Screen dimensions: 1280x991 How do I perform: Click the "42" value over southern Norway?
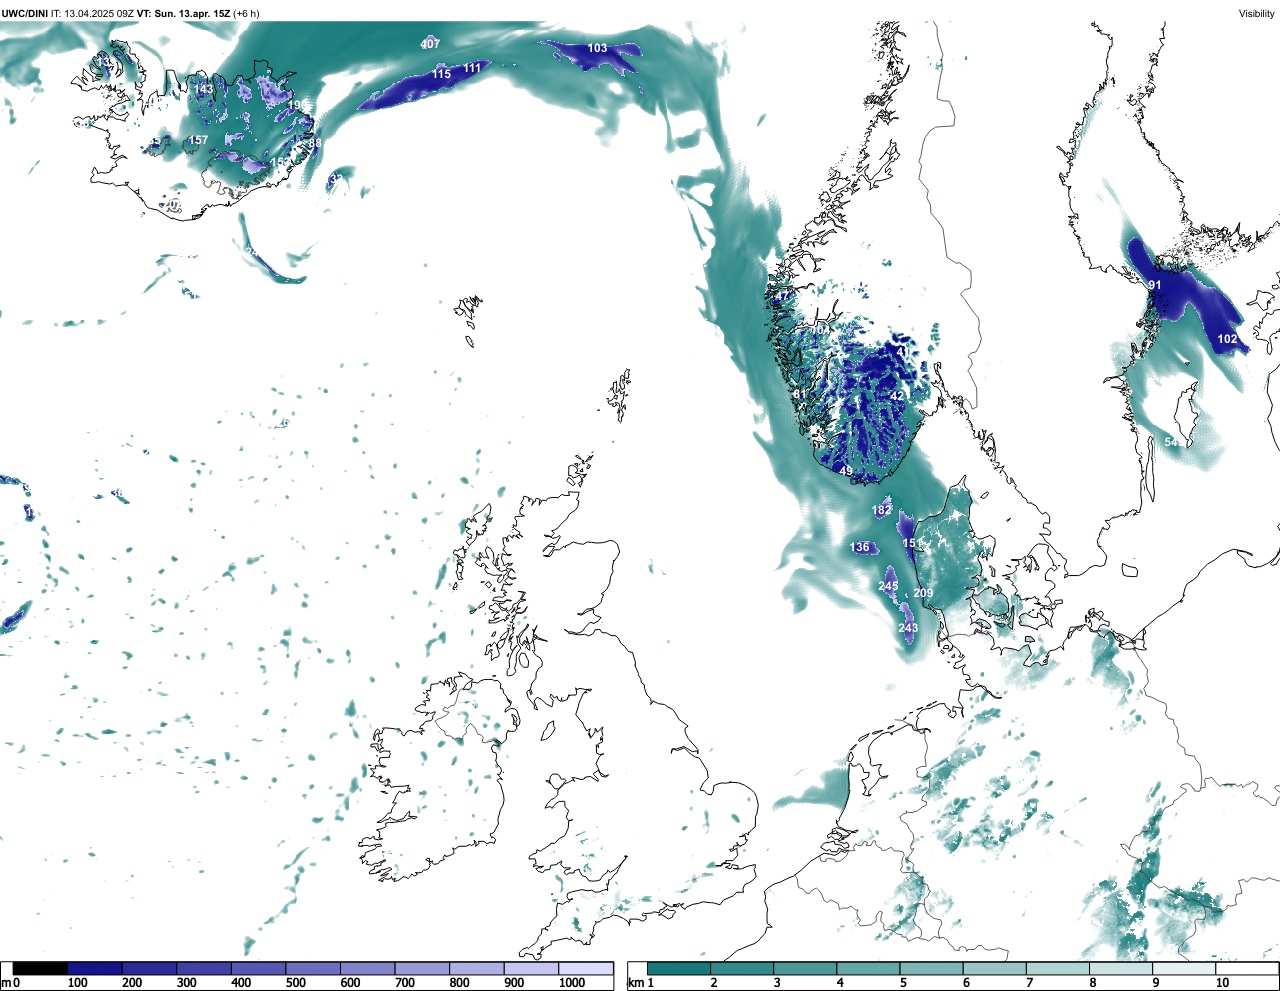897,396
